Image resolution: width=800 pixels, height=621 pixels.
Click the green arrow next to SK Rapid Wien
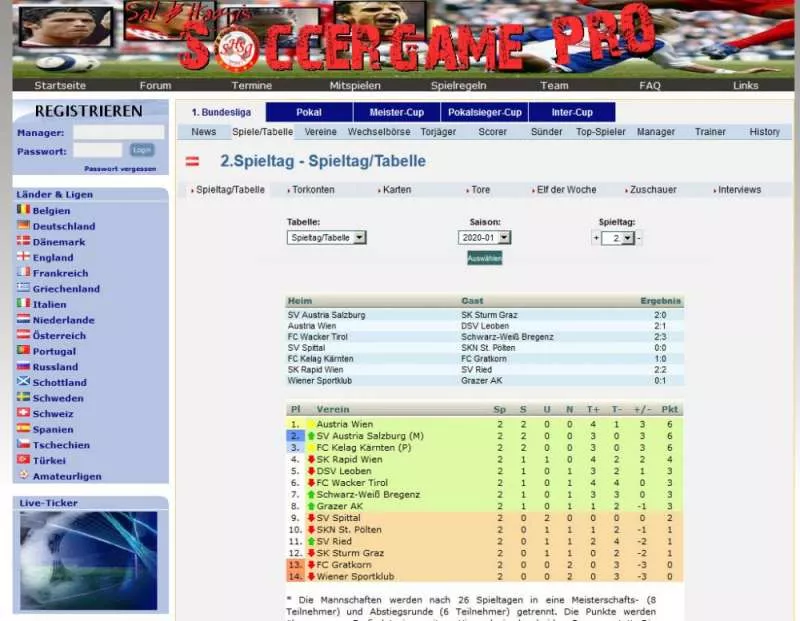tap(312, 459)
